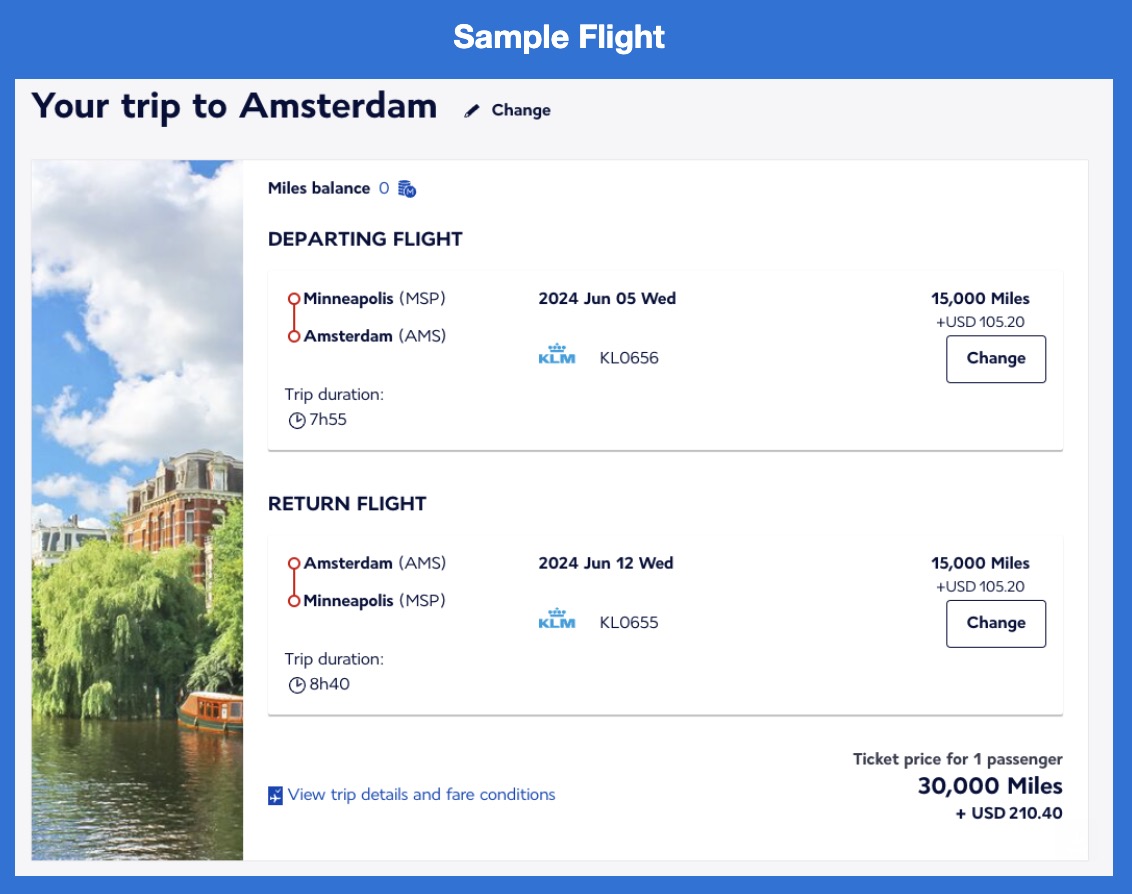The image size is (1132, 894).
Task: Click the clock icon next to 8h40
Action: coord(297,685)
